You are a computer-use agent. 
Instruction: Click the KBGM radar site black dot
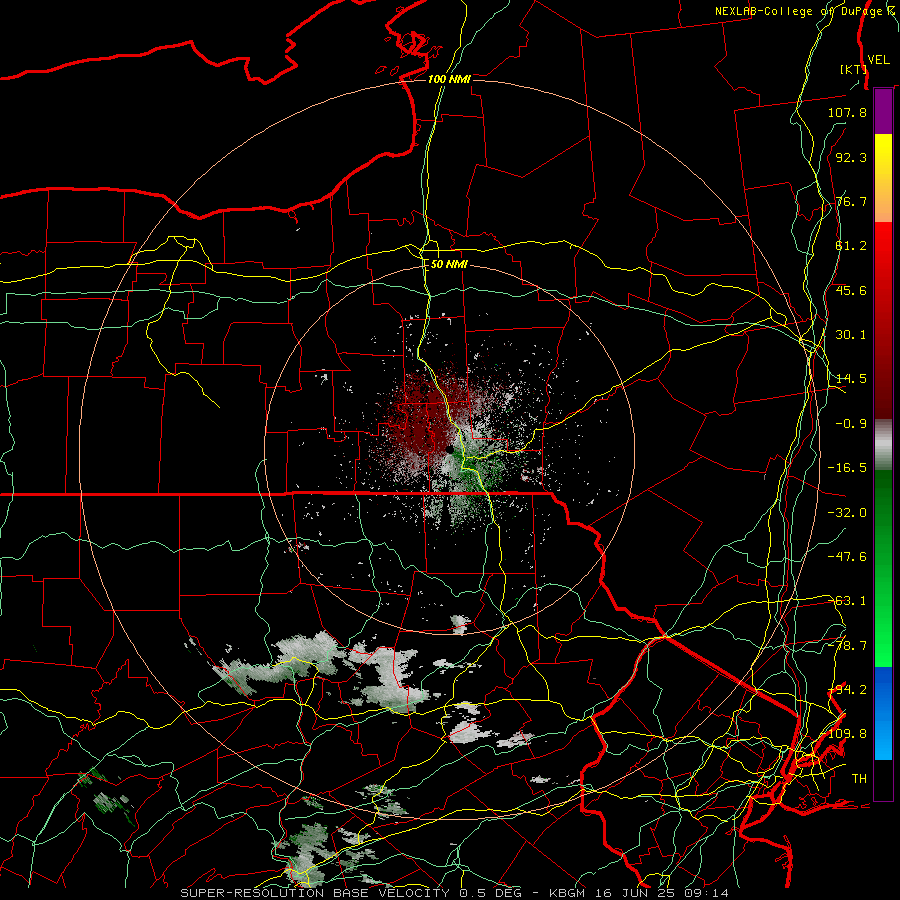pos(449,449)
